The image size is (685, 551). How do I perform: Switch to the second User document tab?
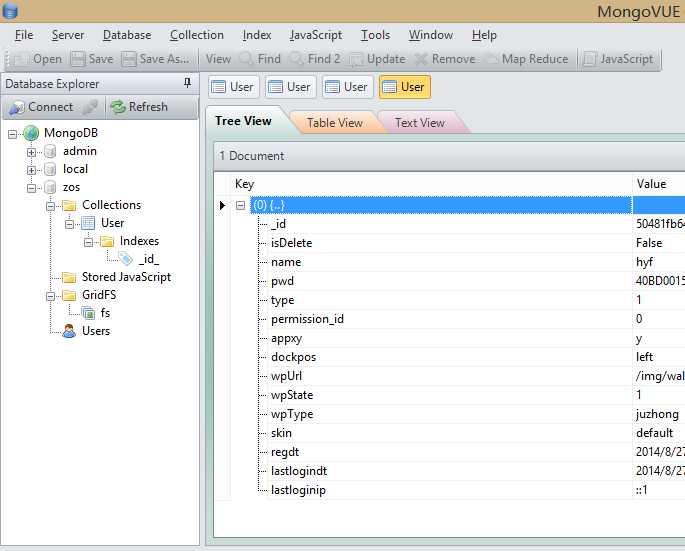tap(290, 87)
